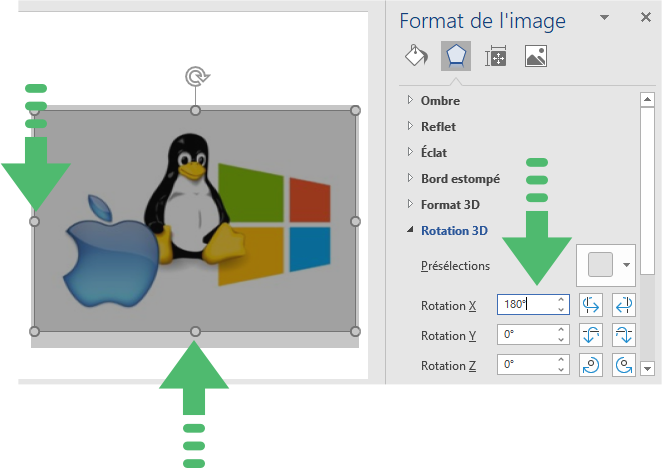Open the Présélections dropdown
Screen dimensions: 662x468
[x=606, y=265]
